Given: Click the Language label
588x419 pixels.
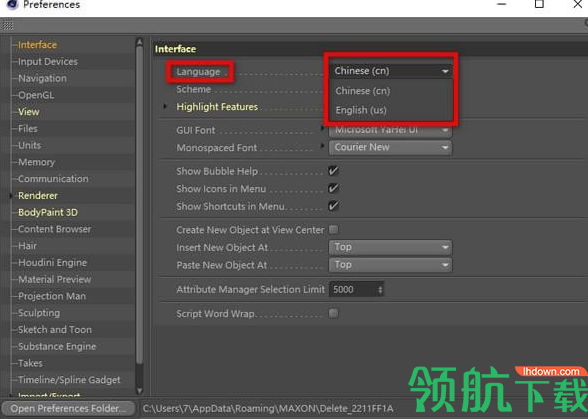Looking at the screenshot, I should (198, 72).
